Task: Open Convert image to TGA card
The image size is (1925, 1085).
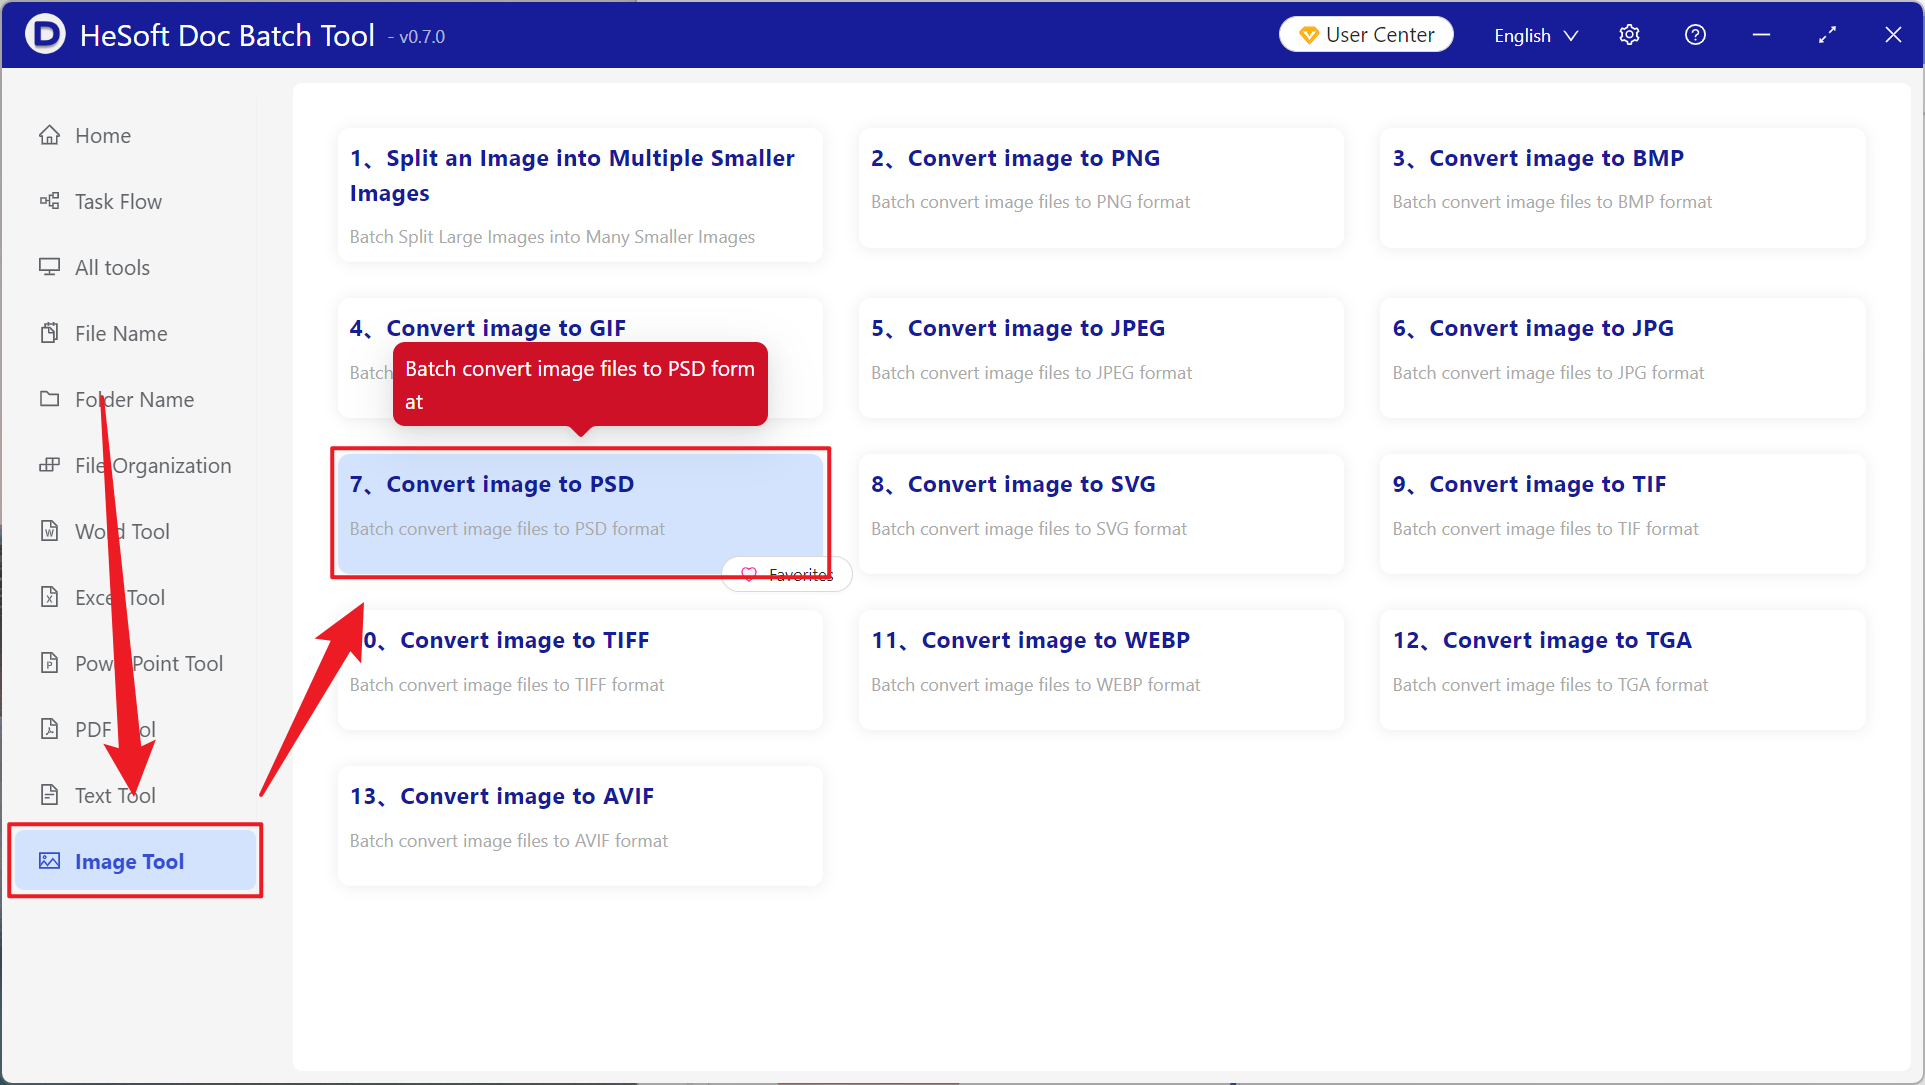Action: (1622, 670)
